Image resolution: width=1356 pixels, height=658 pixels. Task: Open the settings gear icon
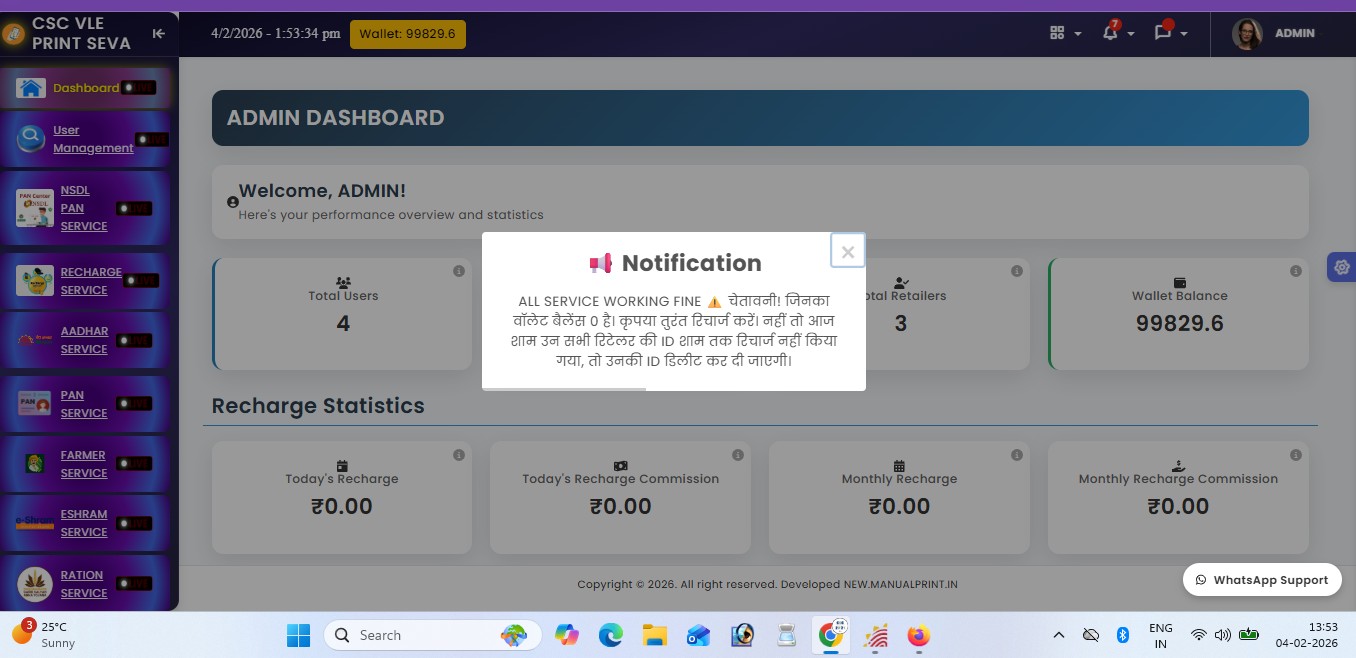1341,267
